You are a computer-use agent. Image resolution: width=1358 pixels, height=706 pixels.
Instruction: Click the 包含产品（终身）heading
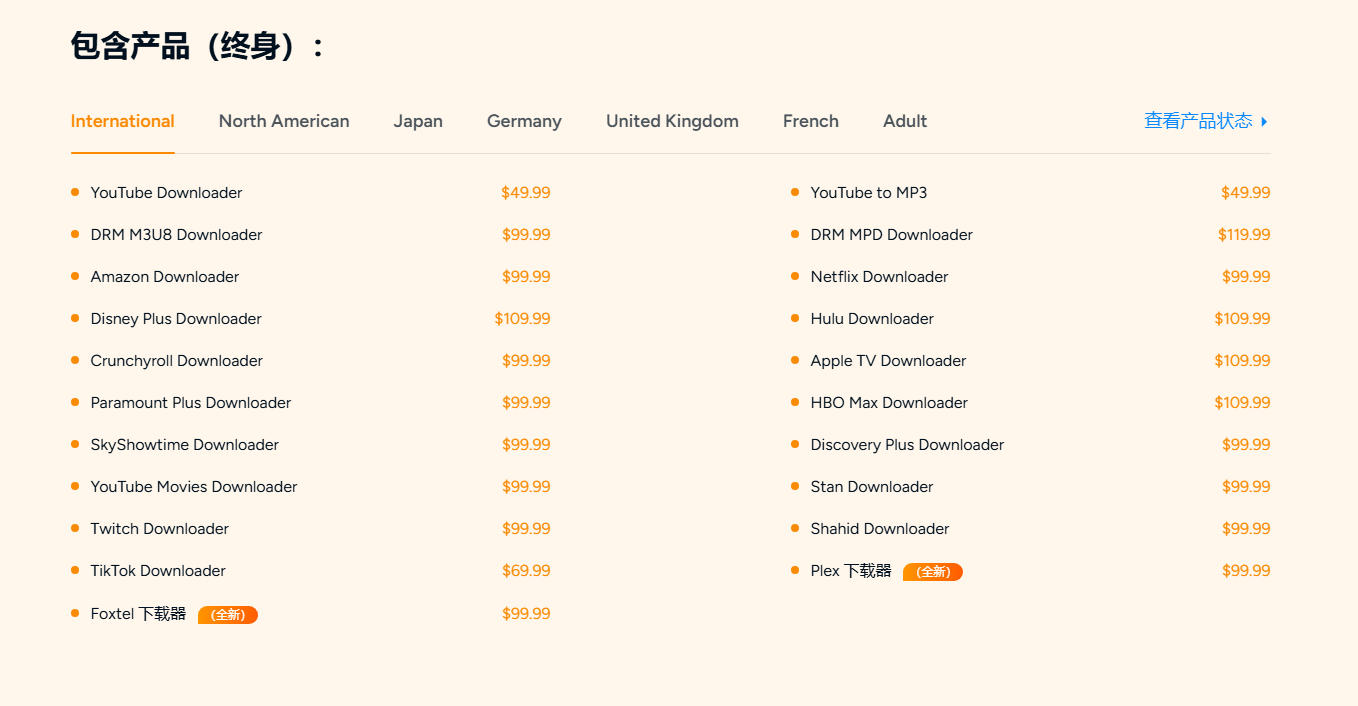point(198,46)
